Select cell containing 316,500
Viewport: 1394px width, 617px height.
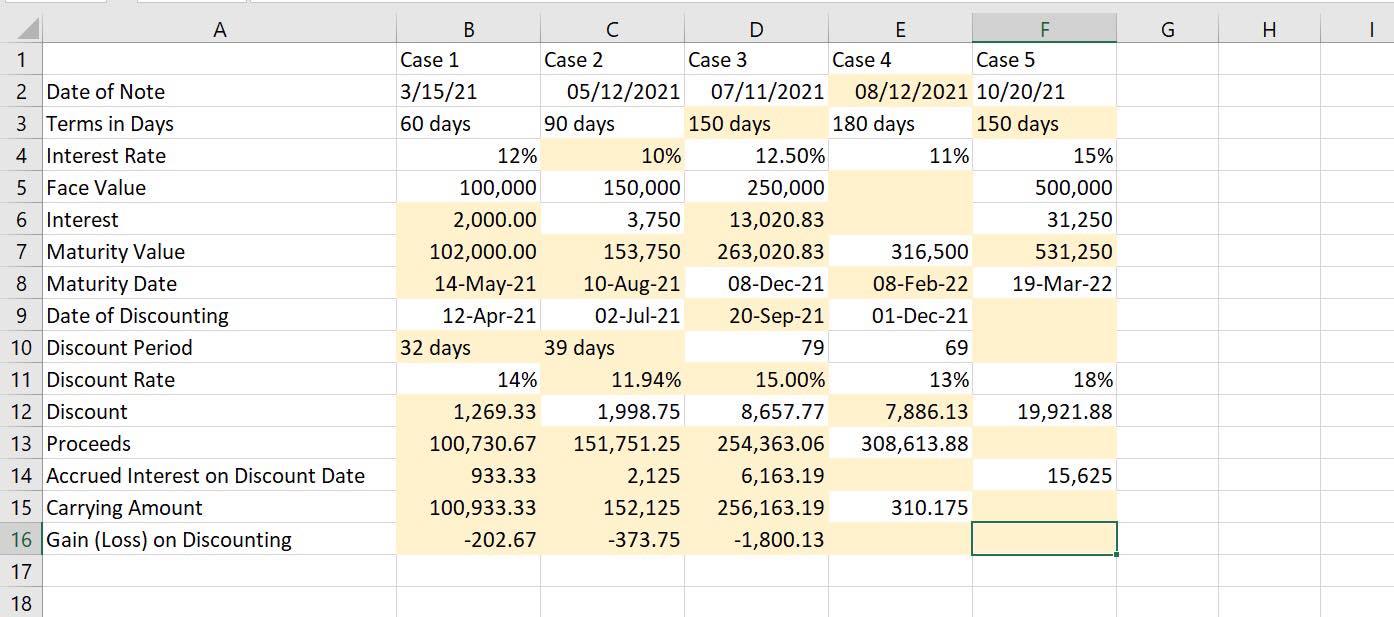tap(900, 251)
